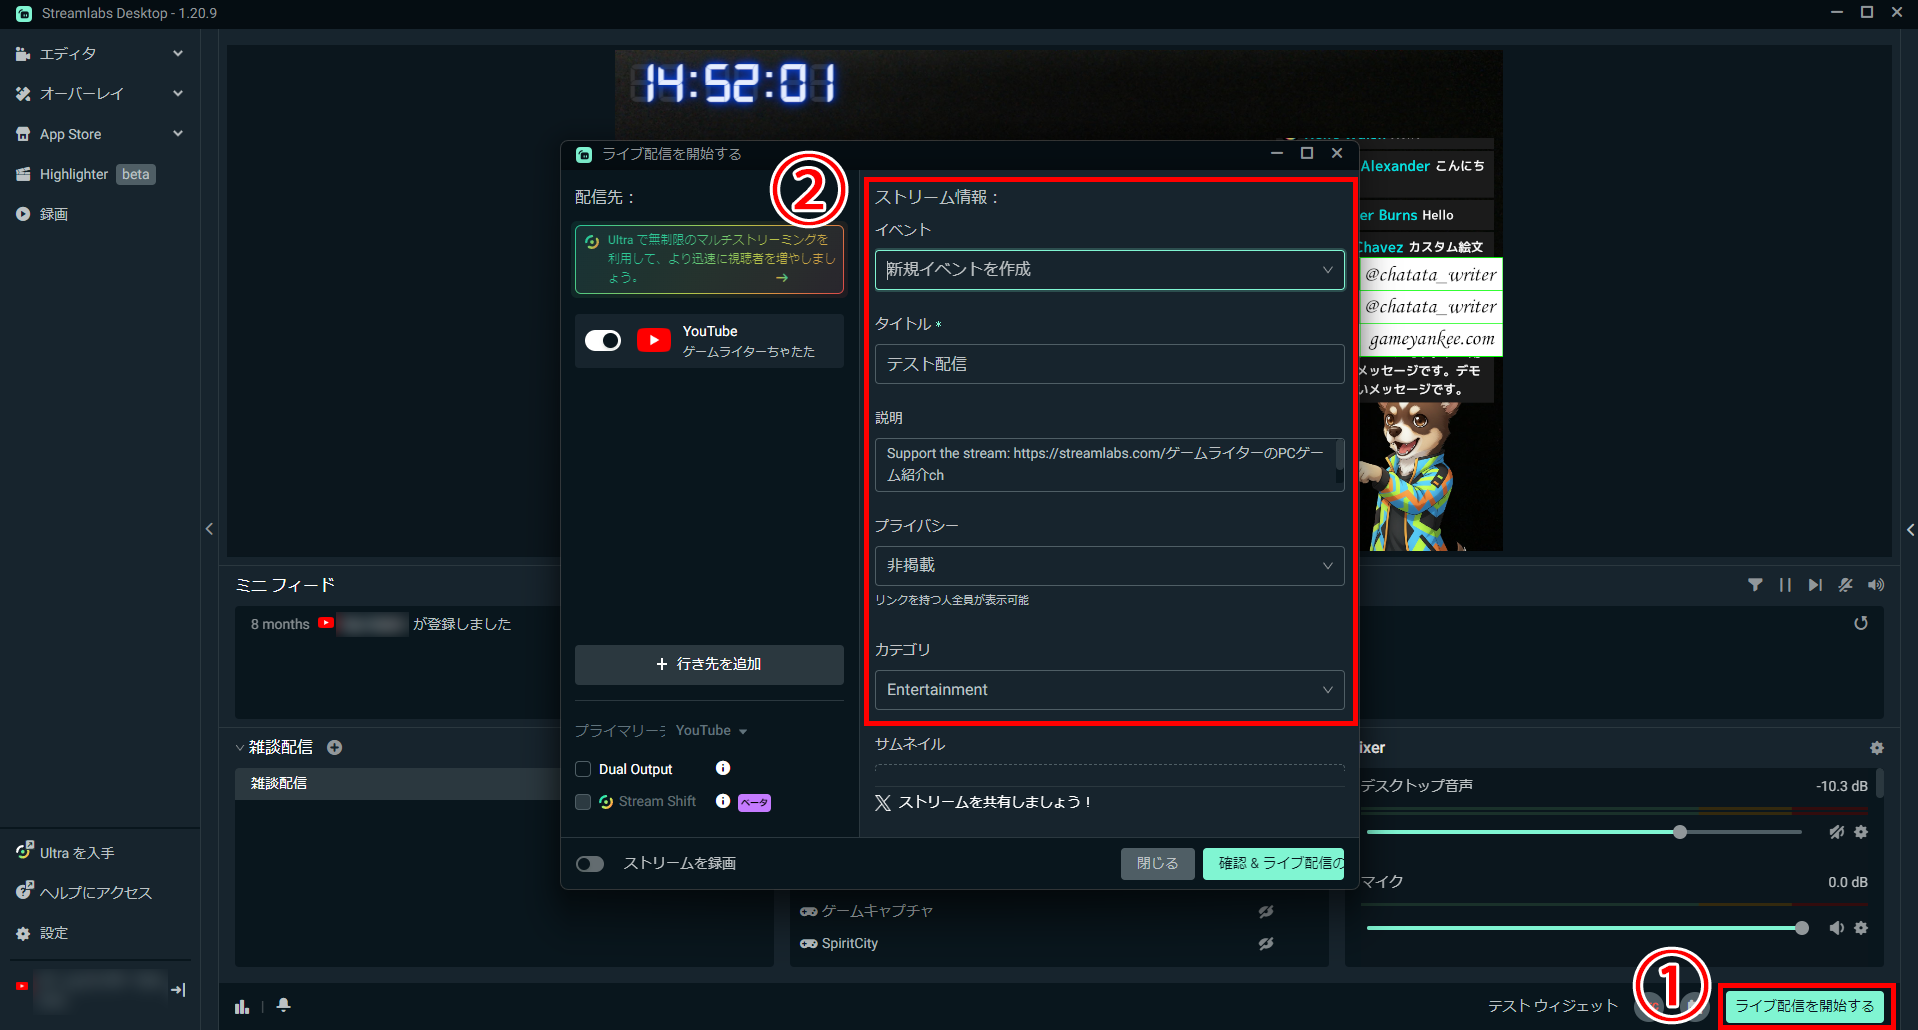Click the Ultra multistream promo banner
Image resolution: width=1918 pixels, height=1030 pixels.
[x=709, y=259]
